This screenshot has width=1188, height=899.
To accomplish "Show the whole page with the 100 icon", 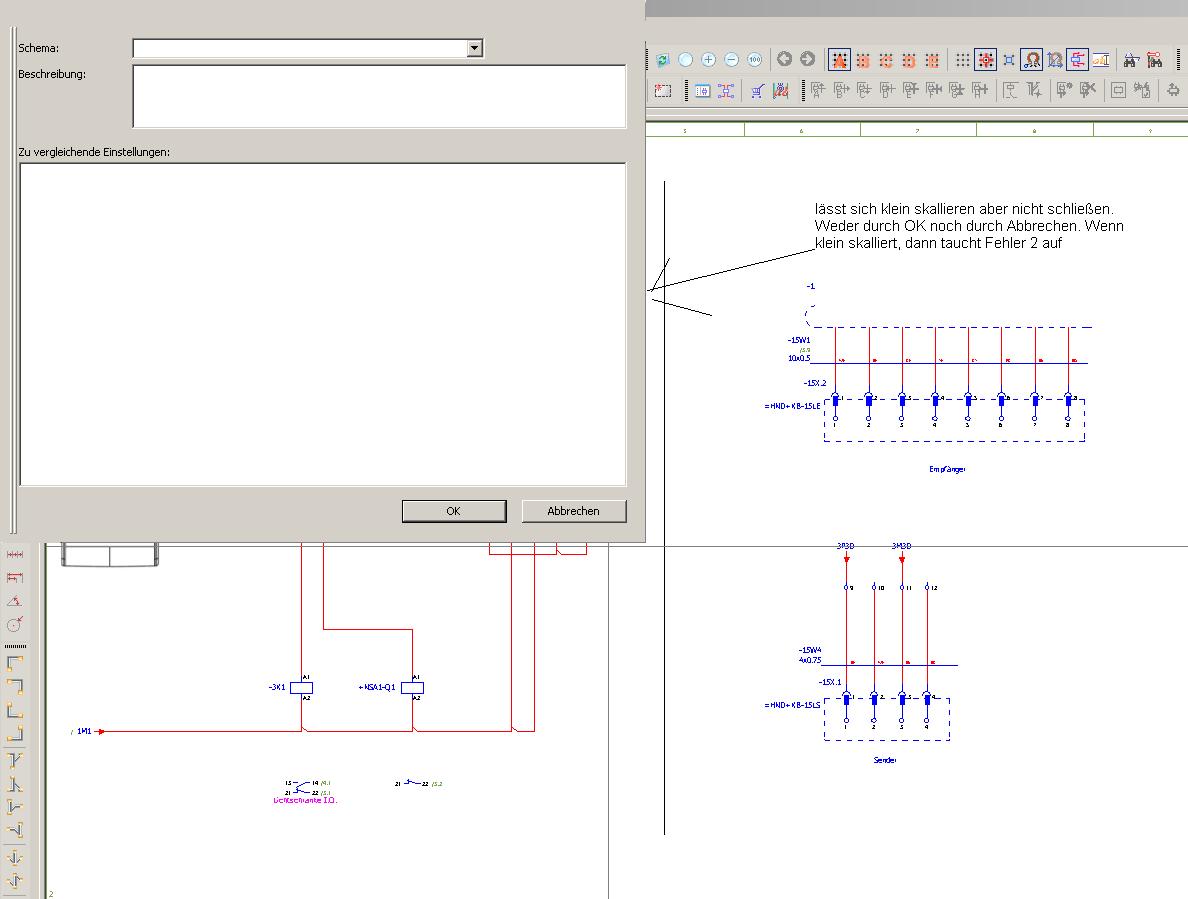I will click(x=755, y=59).
